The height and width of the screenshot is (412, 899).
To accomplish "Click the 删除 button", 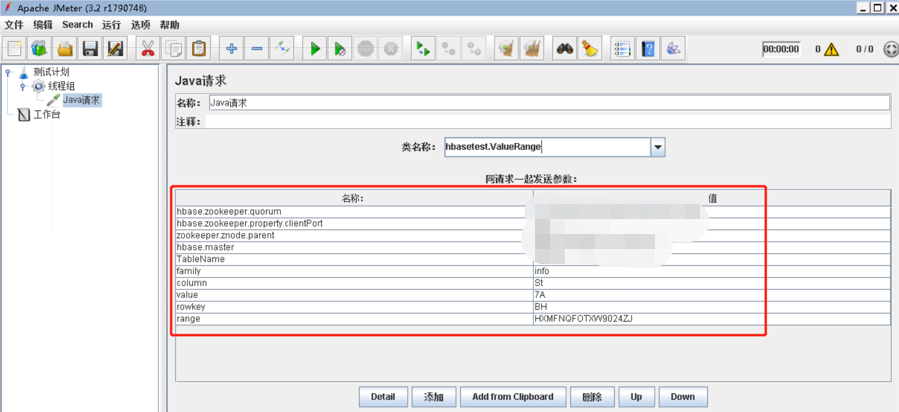I will click(592, 397).
